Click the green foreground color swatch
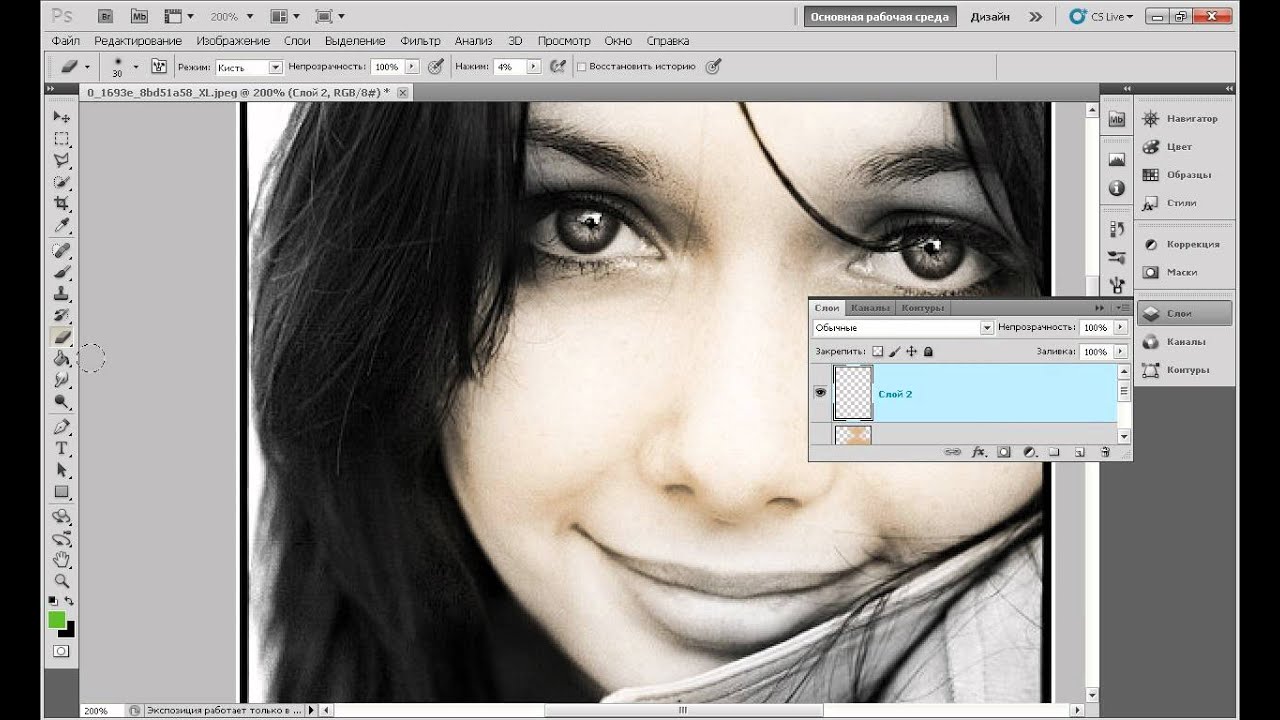 [57, 620]
